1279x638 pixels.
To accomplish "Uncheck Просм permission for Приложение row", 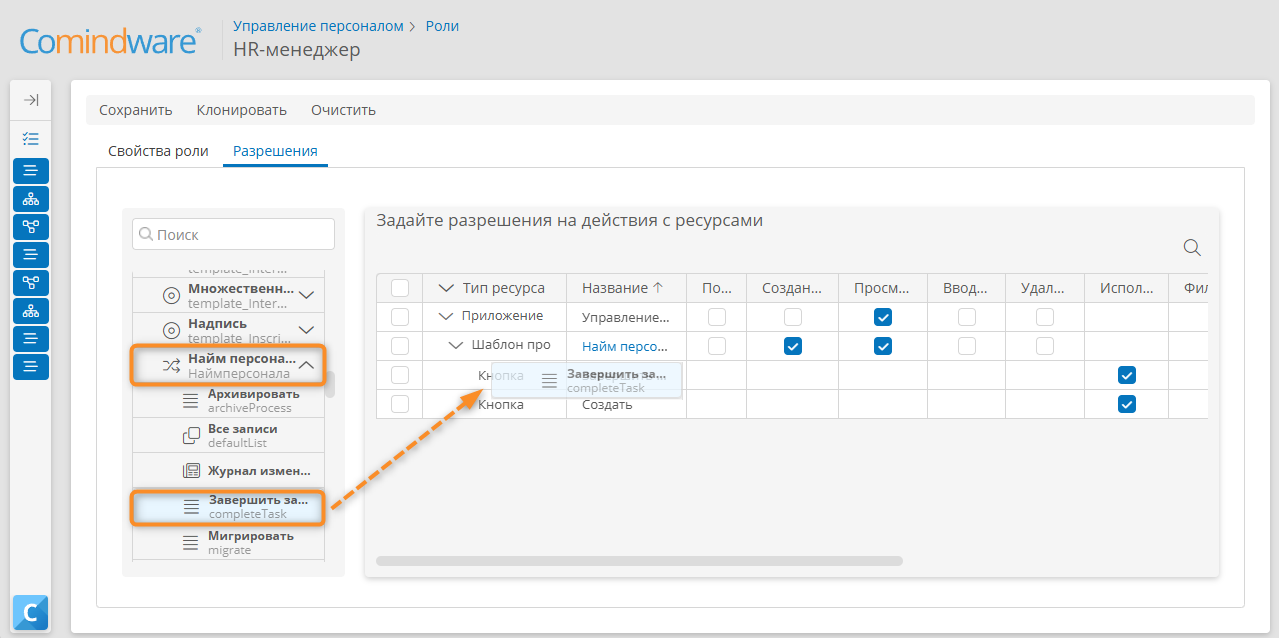I will click(x=883, y=317).
